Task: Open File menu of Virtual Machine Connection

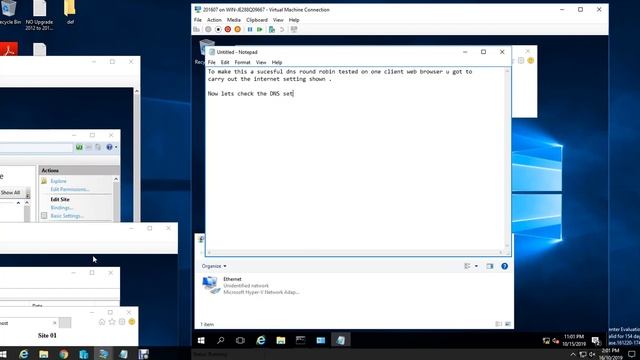Action: (198, 20)
